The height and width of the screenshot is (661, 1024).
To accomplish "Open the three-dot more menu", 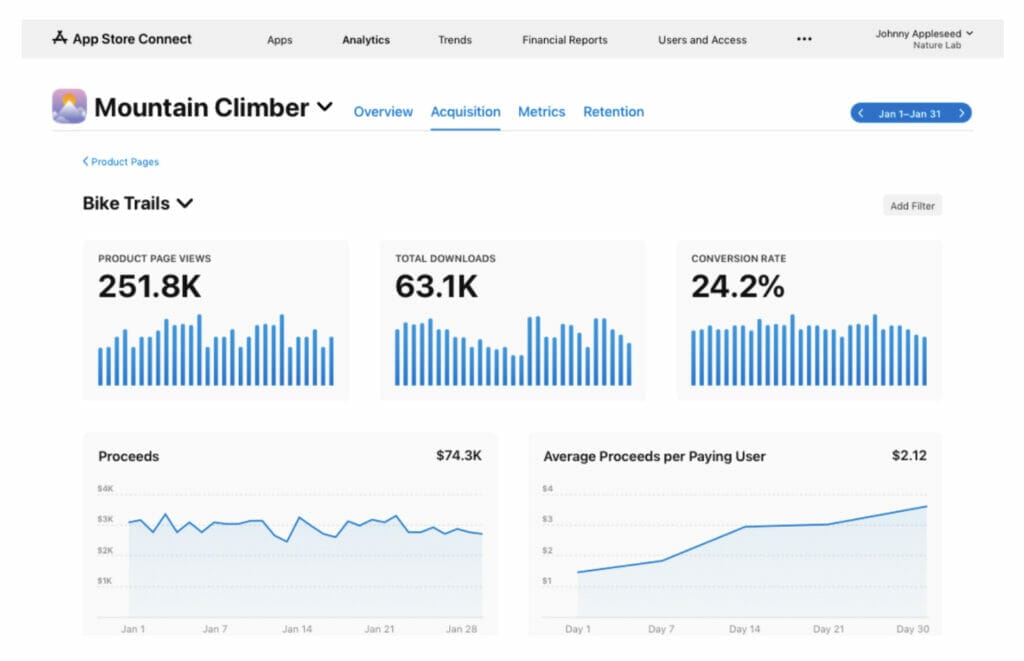I will (x=804, y=39).
